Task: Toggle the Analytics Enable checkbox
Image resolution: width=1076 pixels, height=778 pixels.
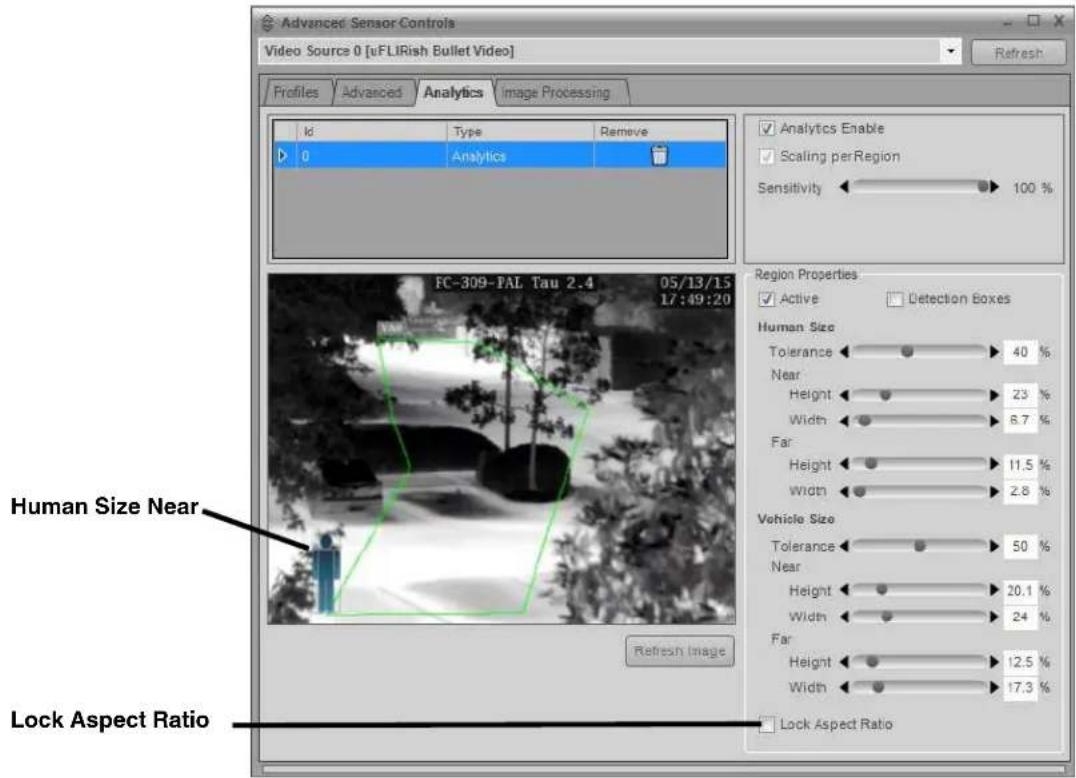Action: [767, 128]
